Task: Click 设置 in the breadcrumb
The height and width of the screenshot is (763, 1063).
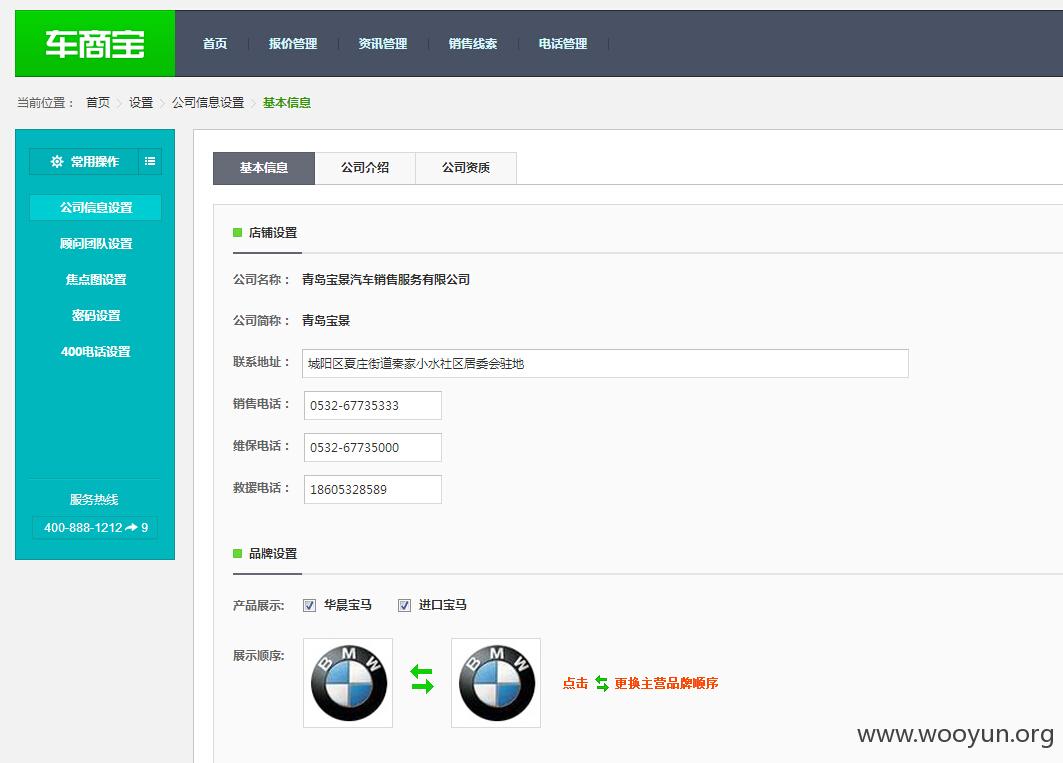Action: (141, 102)
